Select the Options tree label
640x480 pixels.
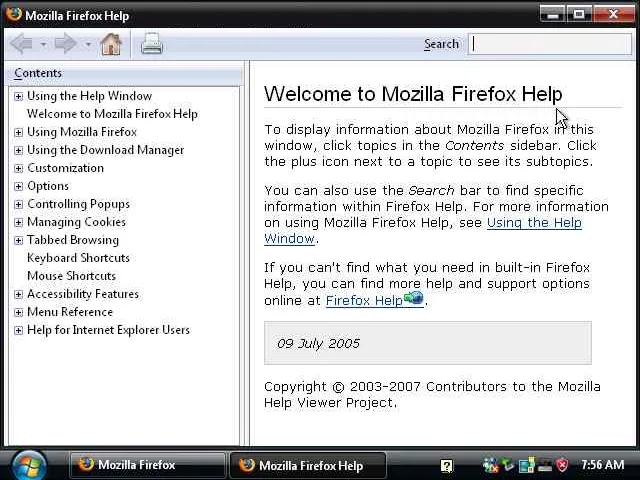[x=48, y=186]
